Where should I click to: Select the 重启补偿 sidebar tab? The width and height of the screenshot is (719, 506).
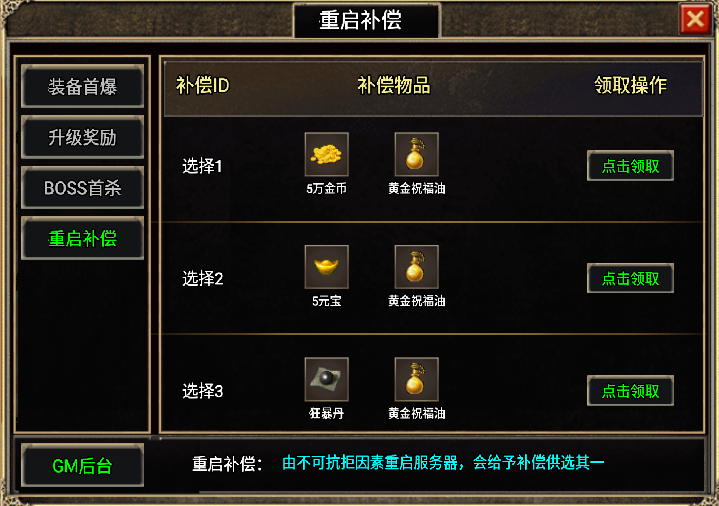tap(83, 238)
